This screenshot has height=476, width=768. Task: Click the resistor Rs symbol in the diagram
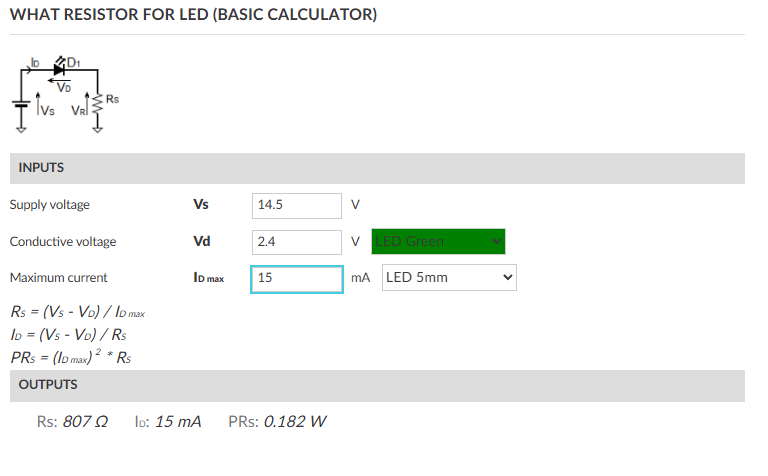coord(97,104)
